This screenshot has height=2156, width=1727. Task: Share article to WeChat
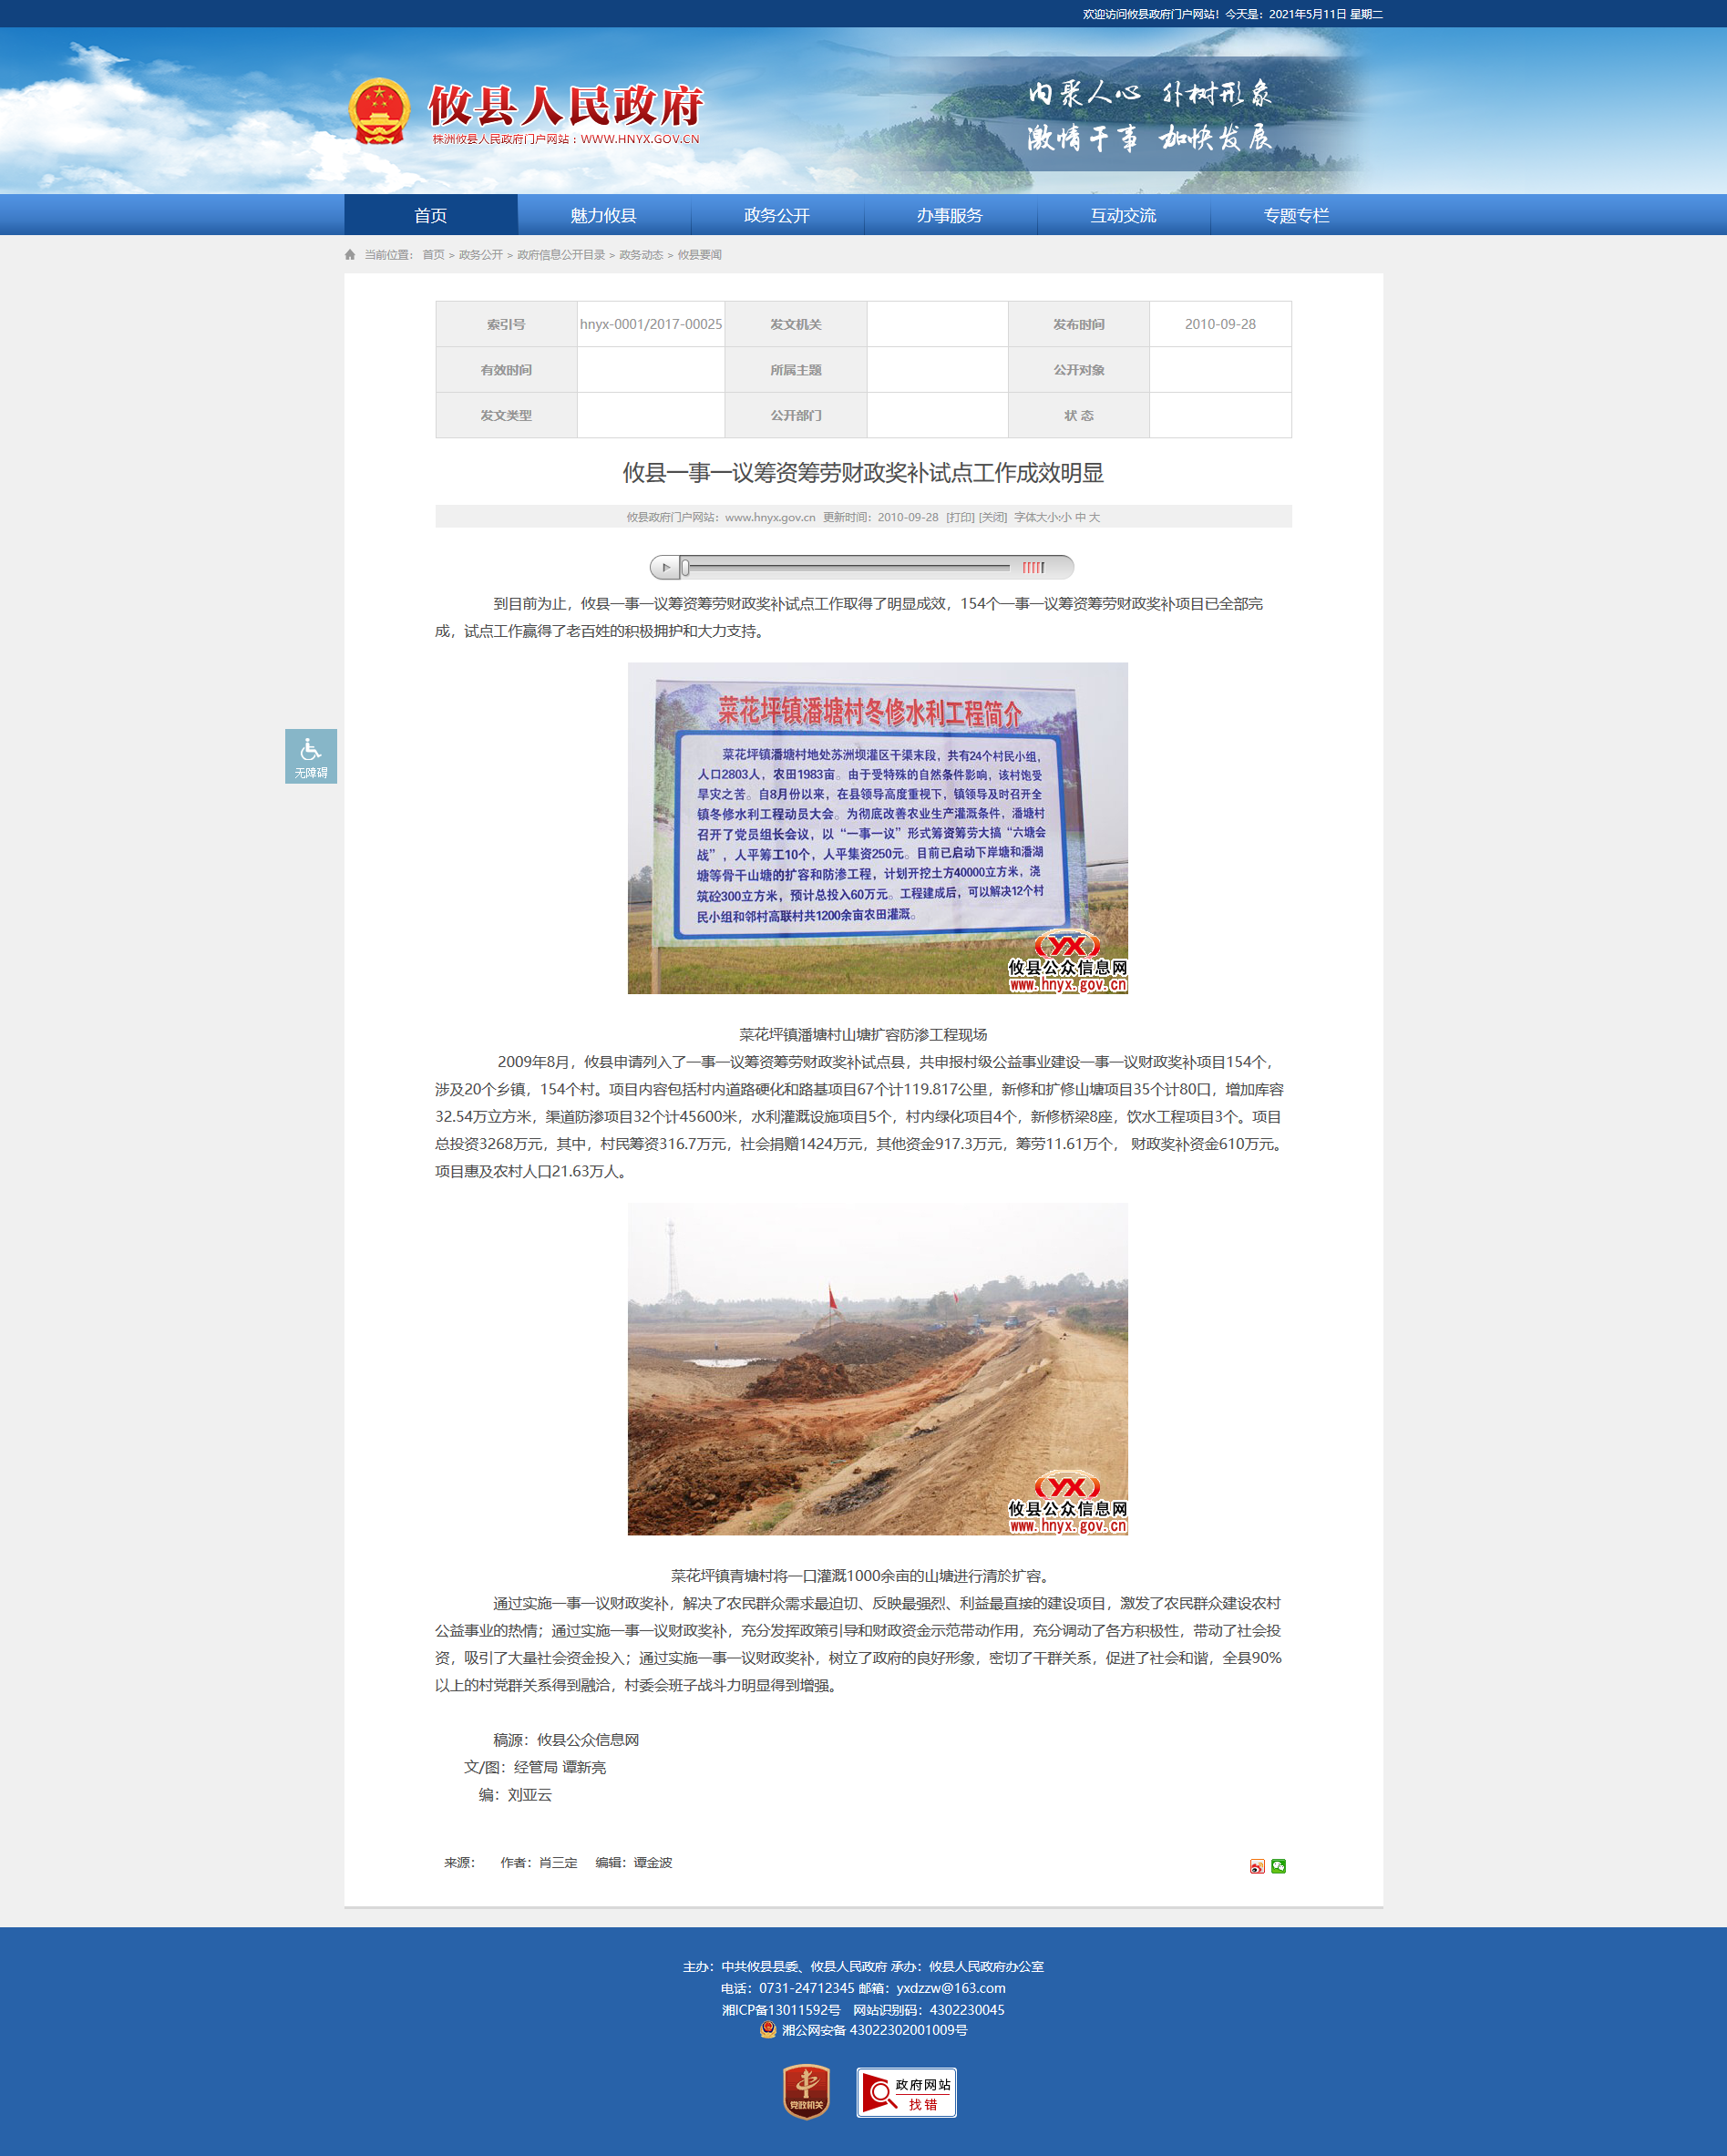(x=1278, y=1866)
